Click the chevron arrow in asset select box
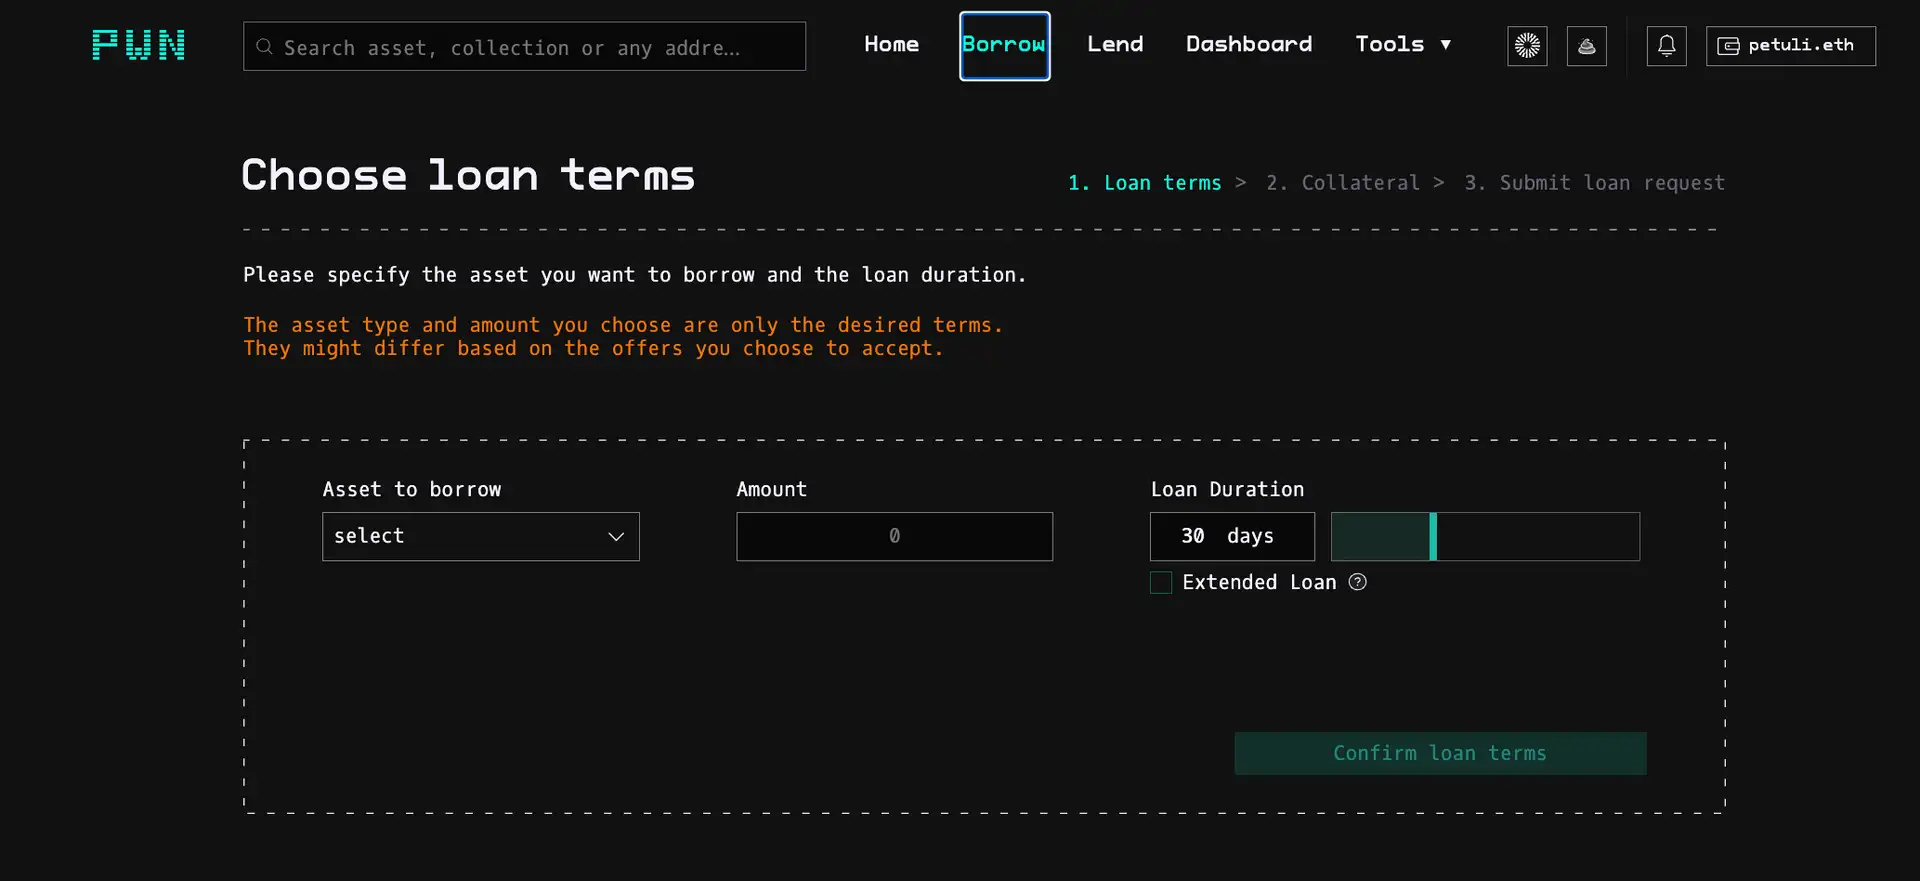 (616, 537)
